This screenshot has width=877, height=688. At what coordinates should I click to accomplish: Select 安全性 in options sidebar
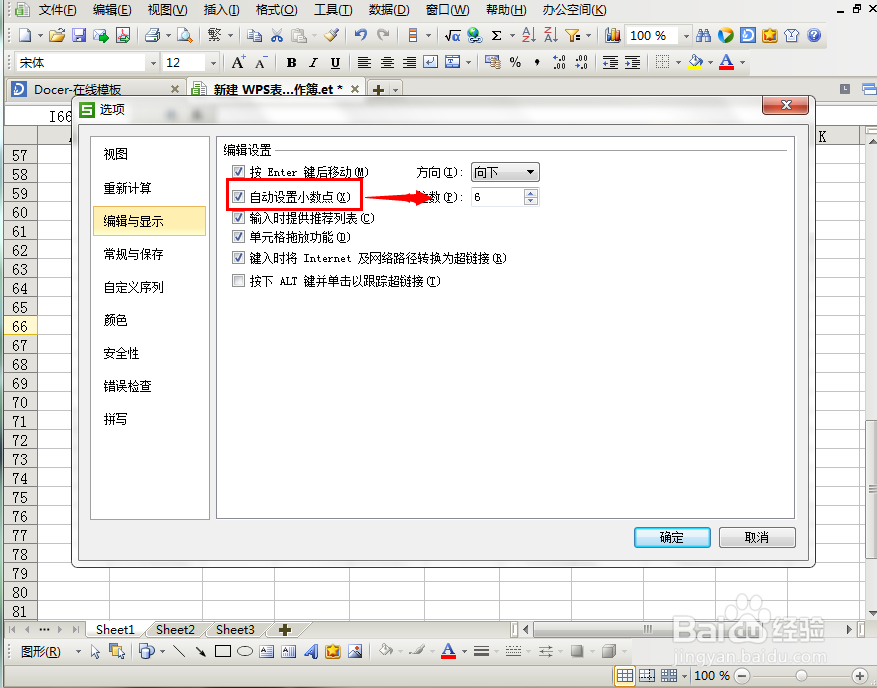coord(121,353)
